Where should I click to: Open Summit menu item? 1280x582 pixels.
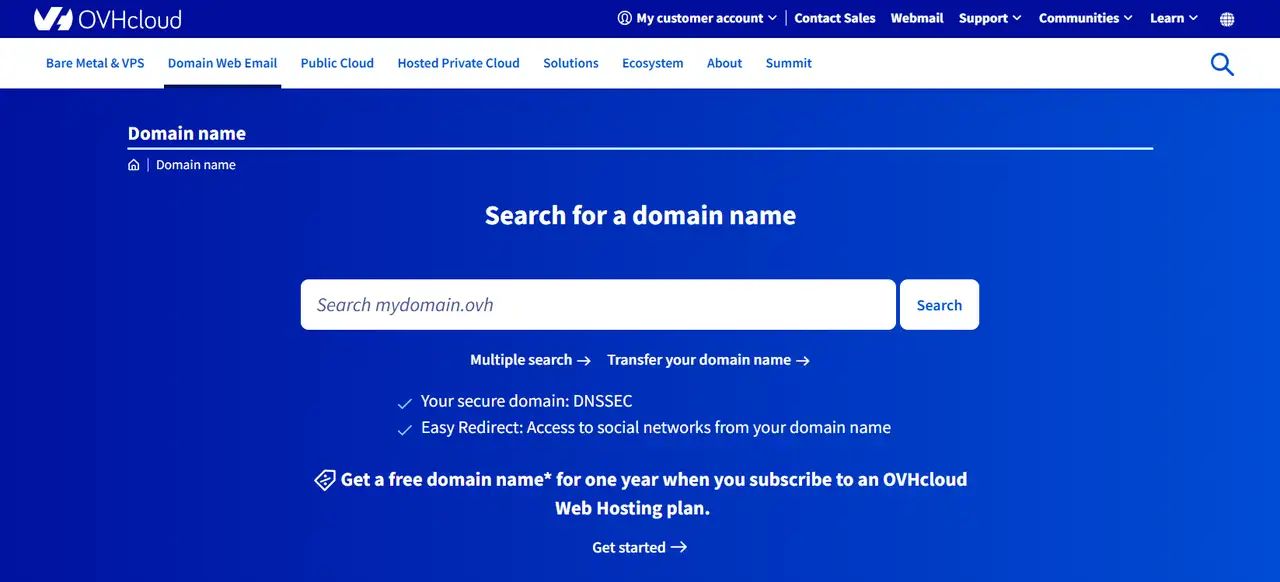coord(789,63)
